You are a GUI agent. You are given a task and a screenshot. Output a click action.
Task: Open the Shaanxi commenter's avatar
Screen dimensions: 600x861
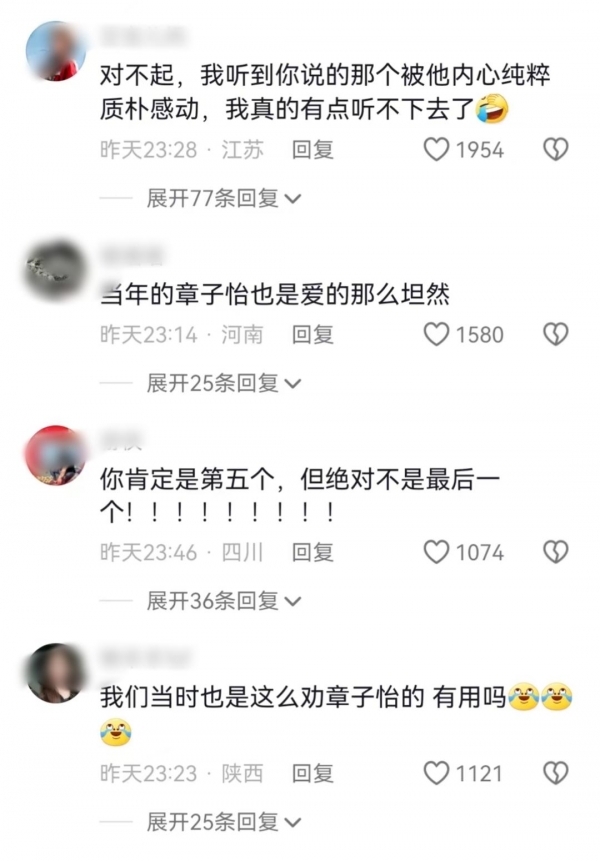(55, 673)
